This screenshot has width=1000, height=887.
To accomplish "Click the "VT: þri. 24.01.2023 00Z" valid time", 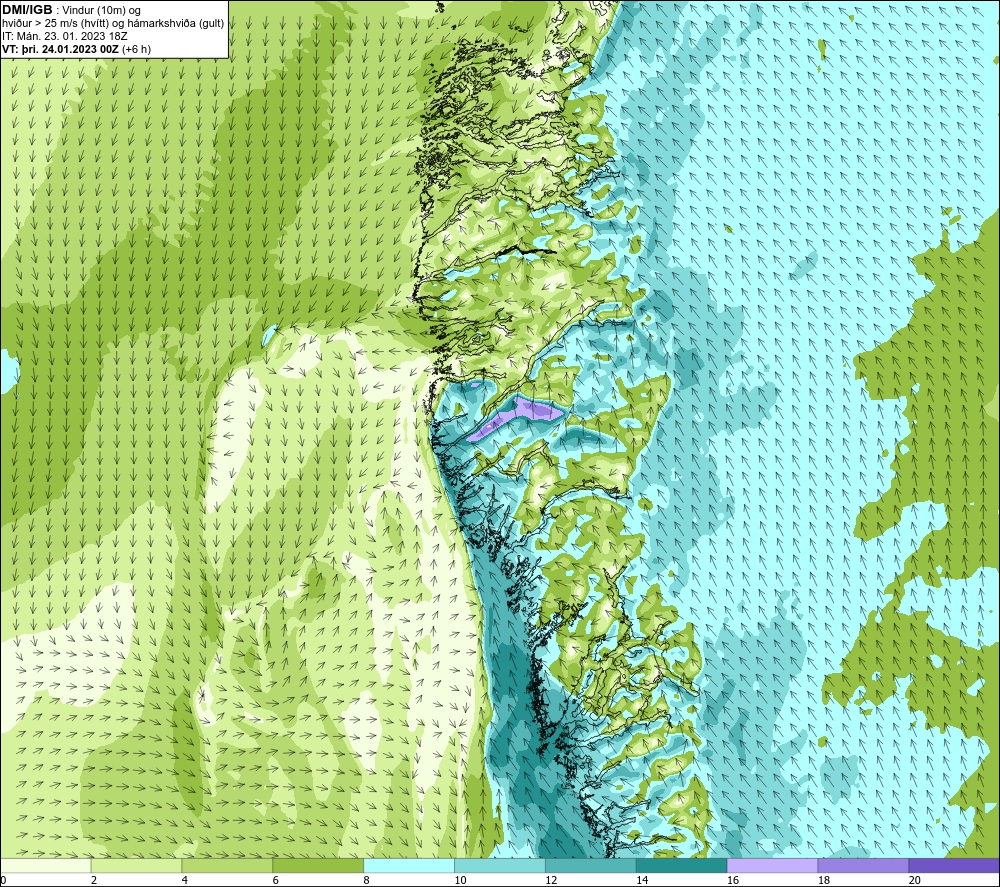I will coord(61,49).
